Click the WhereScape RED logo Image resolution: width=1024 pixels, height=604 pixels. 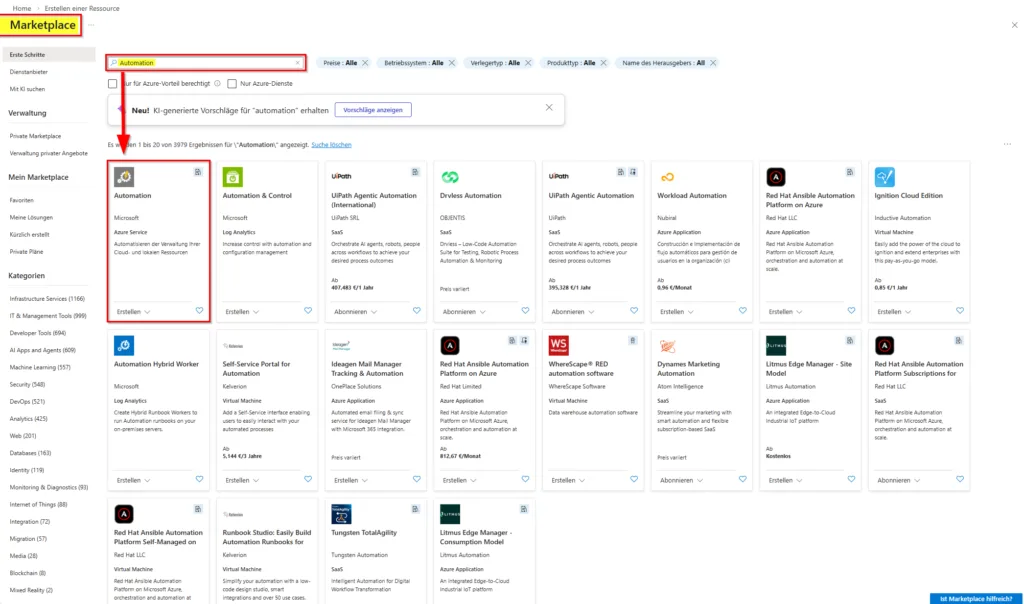559,346
